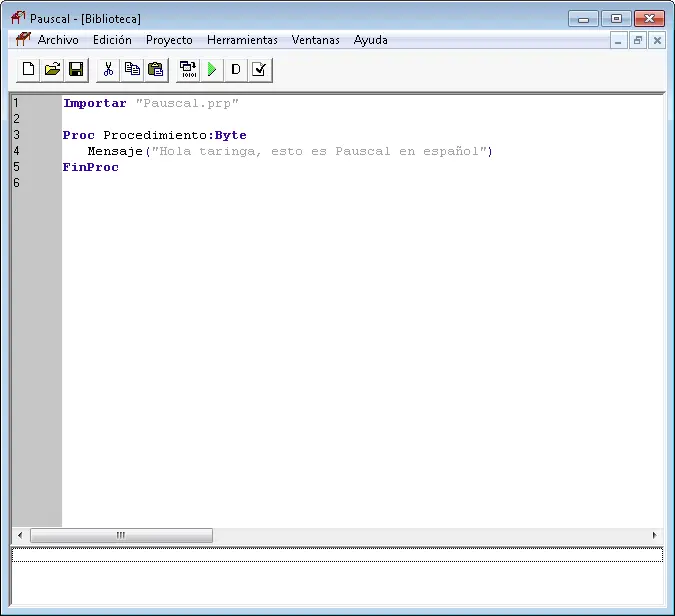Screen dimensions: 675x616
Task: Click line number 6 in the gutter
Action: click(16, 183)
